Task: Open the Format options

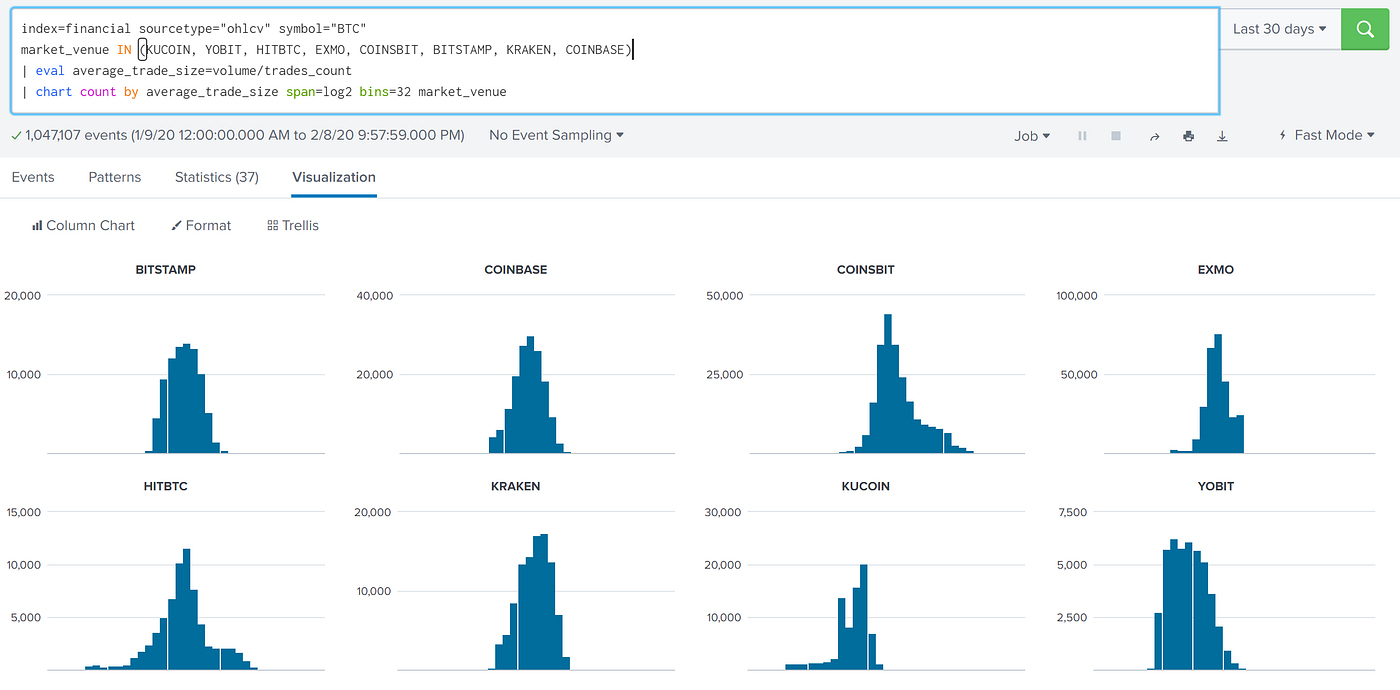Action: click(x=201, y=225)
